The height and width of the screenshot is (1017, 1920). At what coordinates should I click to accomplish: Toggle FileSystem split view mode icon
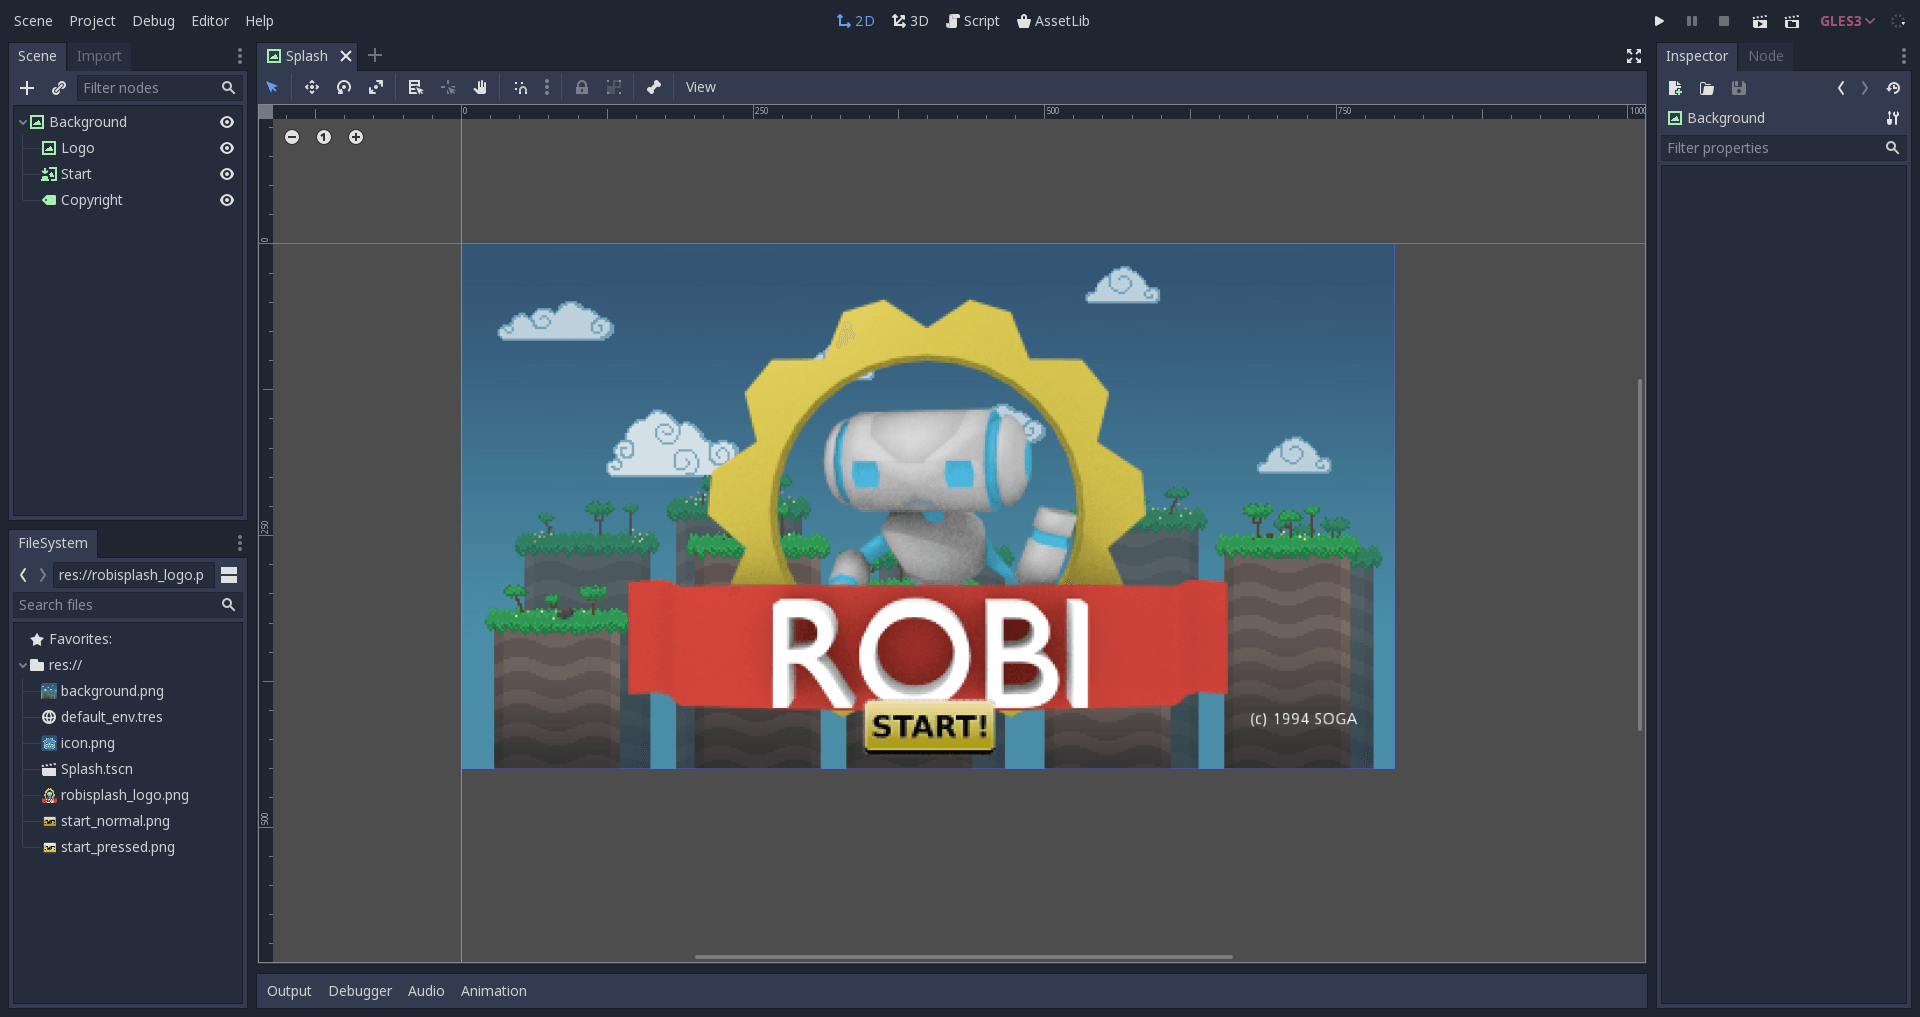point(229,575)
